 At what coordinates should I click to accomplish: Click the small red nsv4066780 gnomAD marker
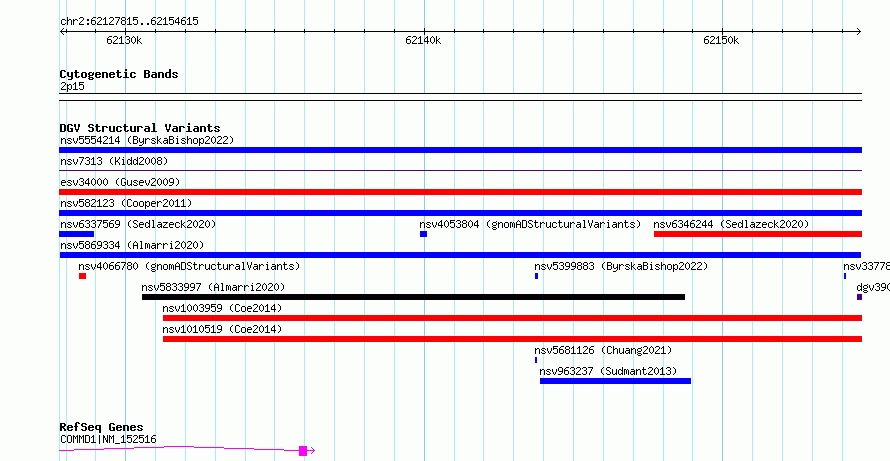[x=82, y=276]
